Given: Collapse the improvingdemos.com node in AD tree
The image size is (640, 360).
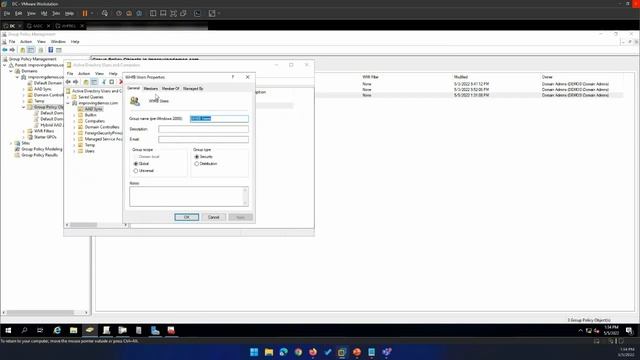Looking at the screenshot, I should tap(68, 103).
